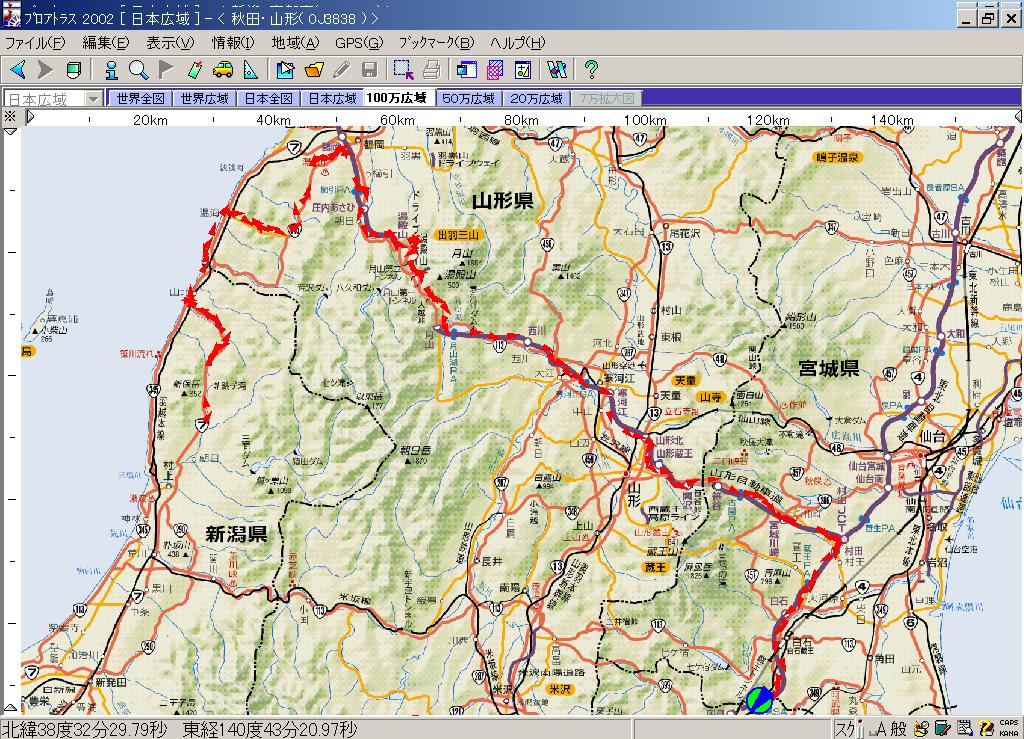The width and height of the screenshot is (1024, 739).
Task: Select the 世界全図 map tab
Action: coord(140,98)
